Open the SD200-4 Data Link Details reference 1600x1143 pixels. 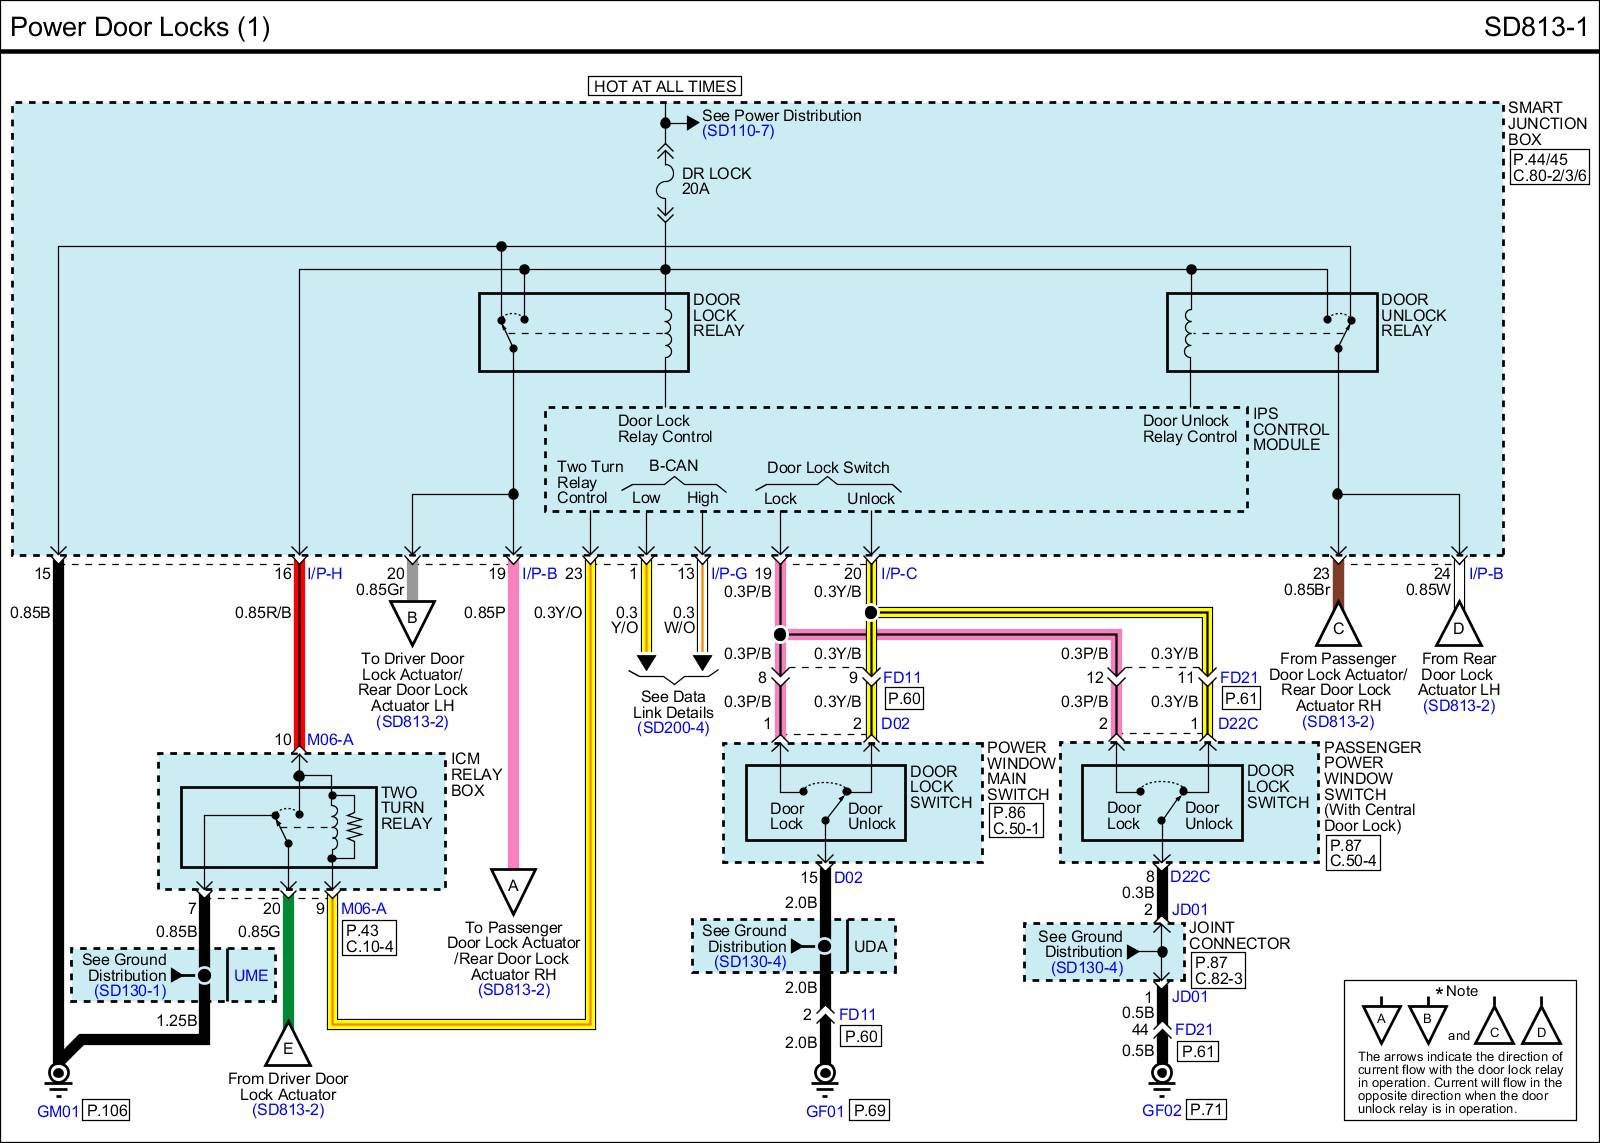click(672, 728)
